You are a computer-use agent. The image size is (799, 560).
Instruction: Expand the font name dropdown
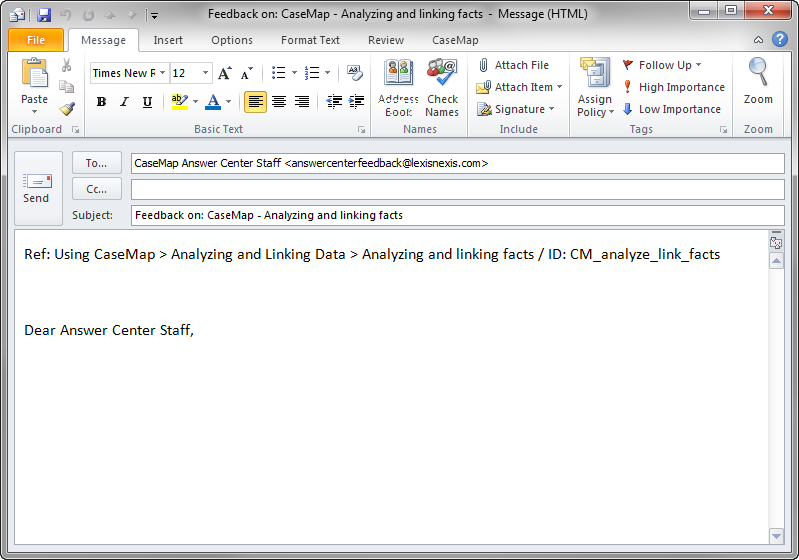(161, 73)
